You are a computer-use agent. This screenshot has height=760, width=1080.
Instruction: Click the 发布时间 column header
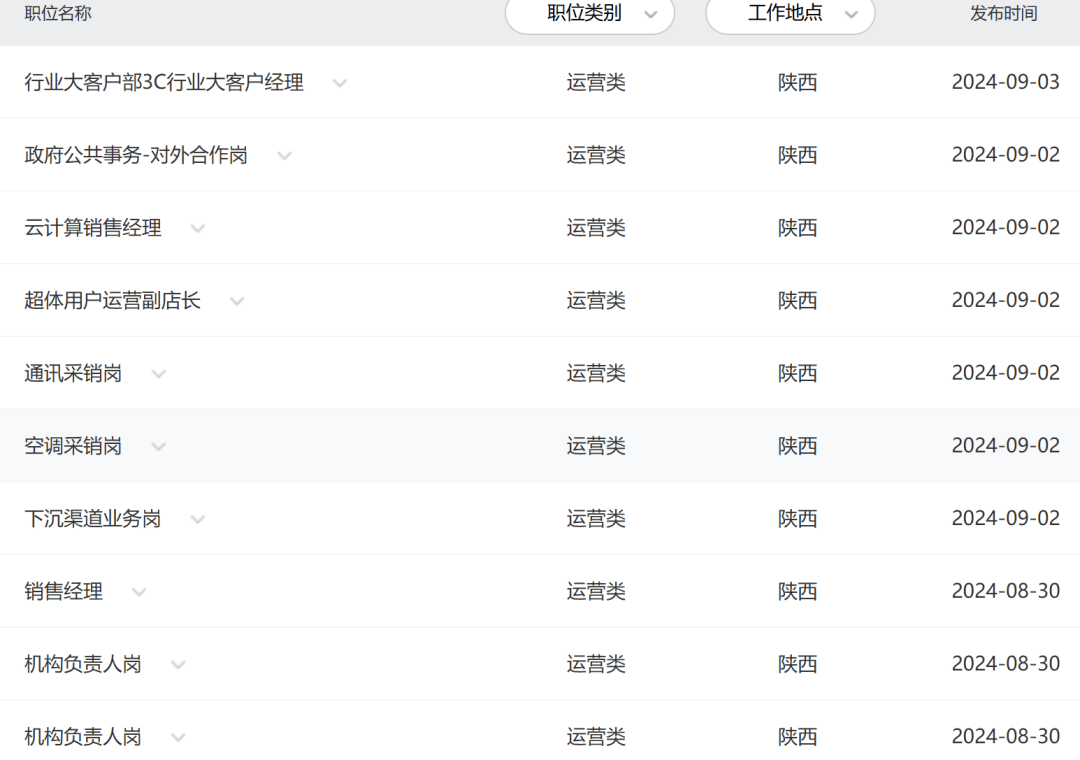1003,14
